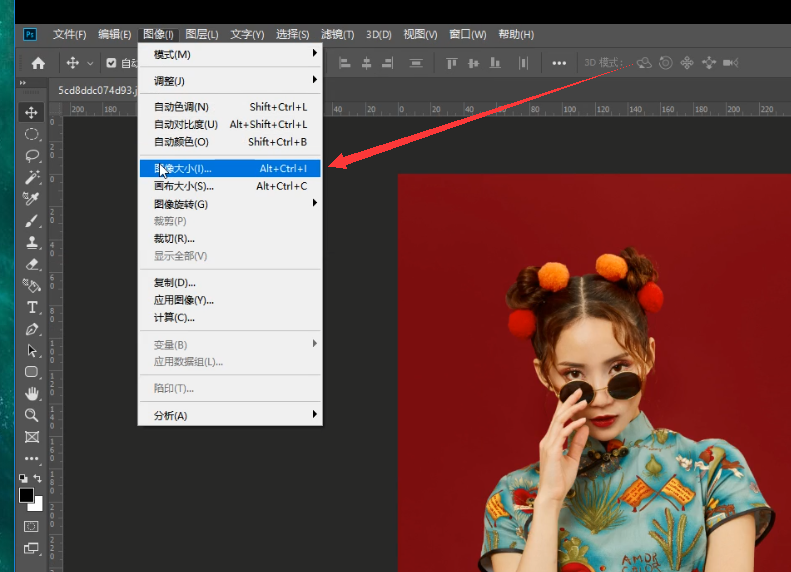791x572 pixels.
Task: Swap foreground and background colors
Action: coord(38,477)
